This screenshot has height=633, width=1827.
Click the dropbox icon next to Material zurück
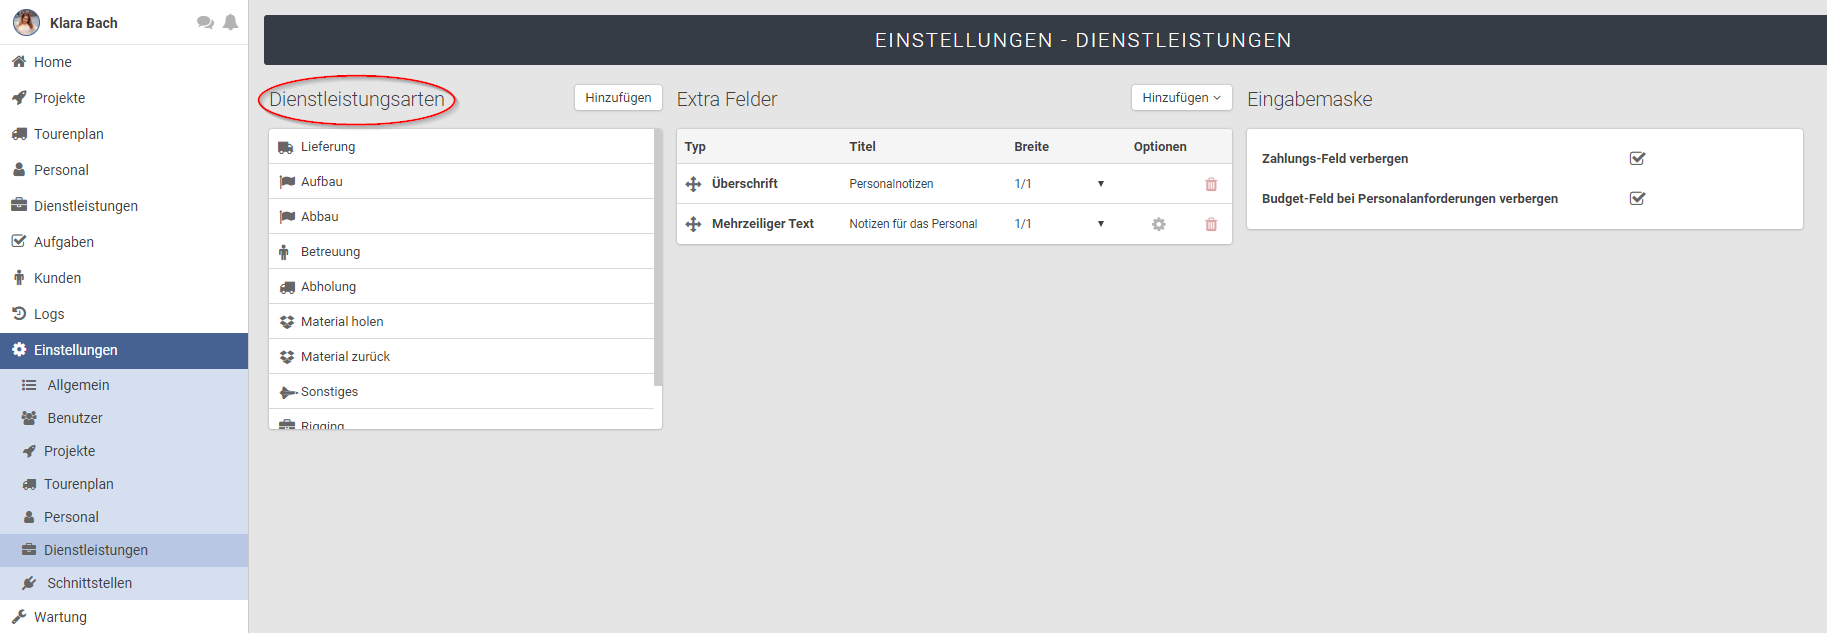tap(287, 357)
